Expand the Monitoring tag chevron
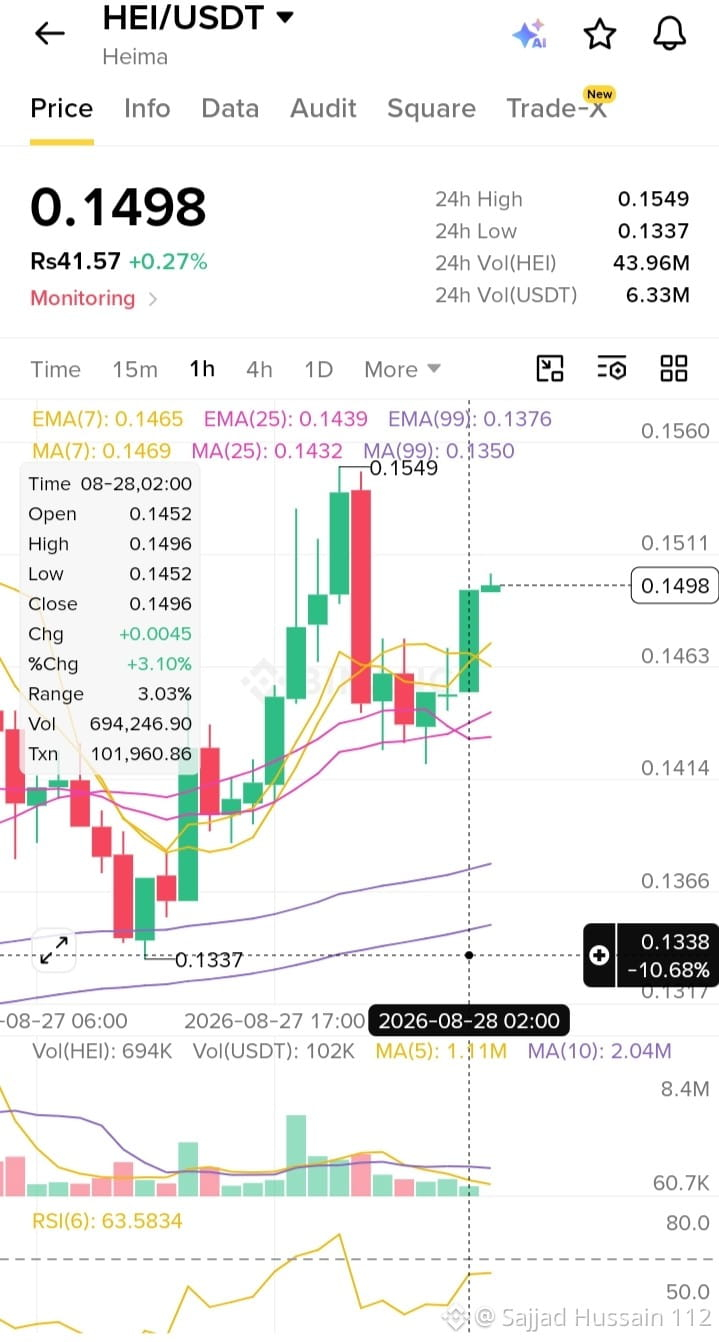The image size is (719, 1342). click(153, 298)
